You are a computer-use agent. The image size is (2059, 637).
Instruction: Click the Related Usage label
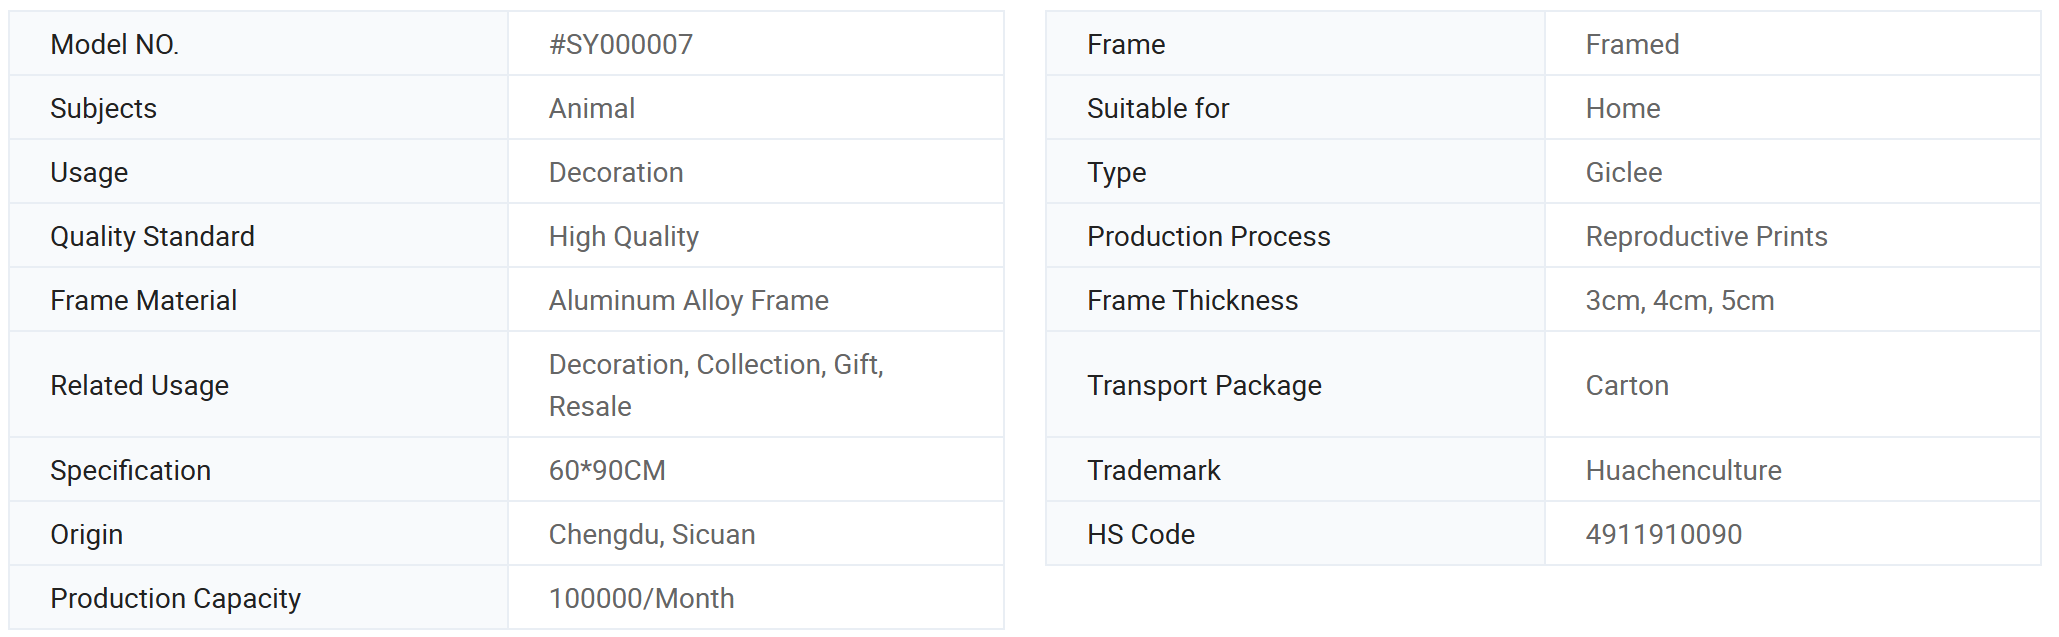point(139,385)
